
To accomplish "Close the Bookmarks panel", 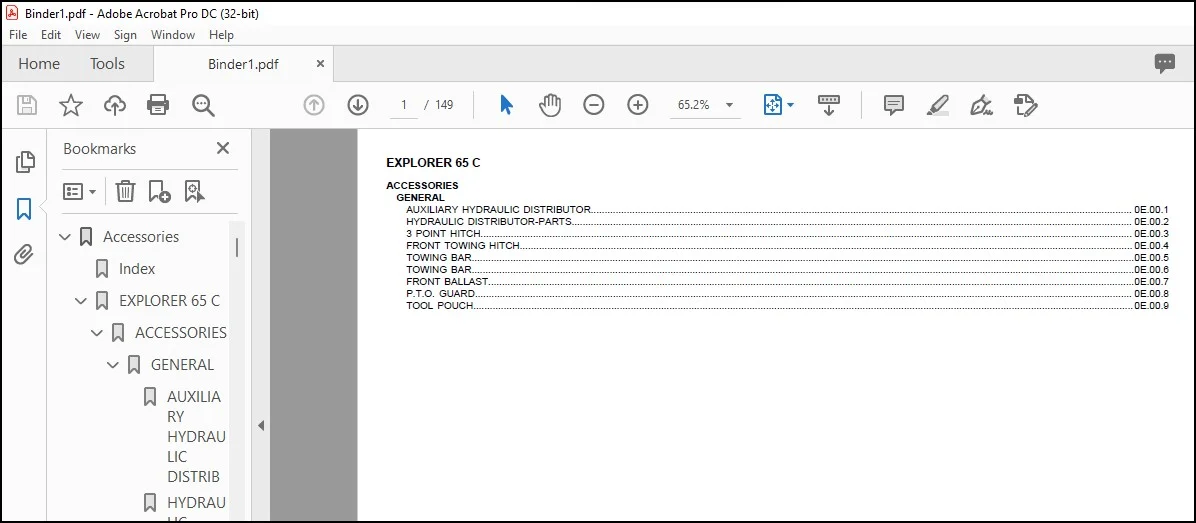I will click(223, 148).
